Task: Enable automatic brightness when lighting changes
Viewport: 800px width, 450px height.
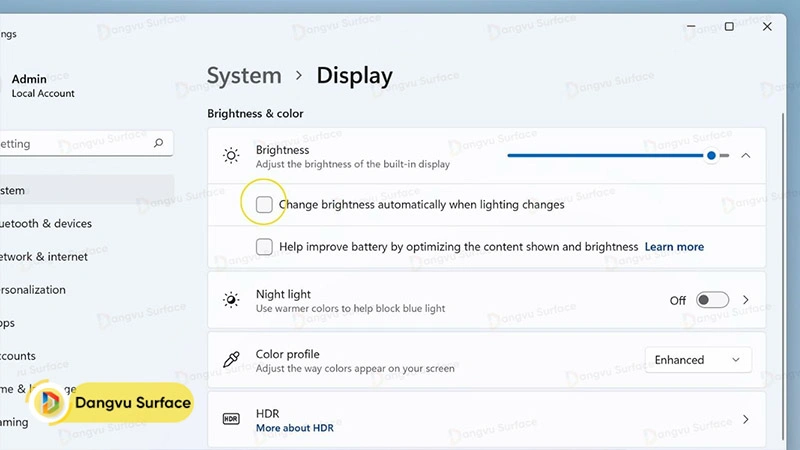Action: [x=264, y=204]
